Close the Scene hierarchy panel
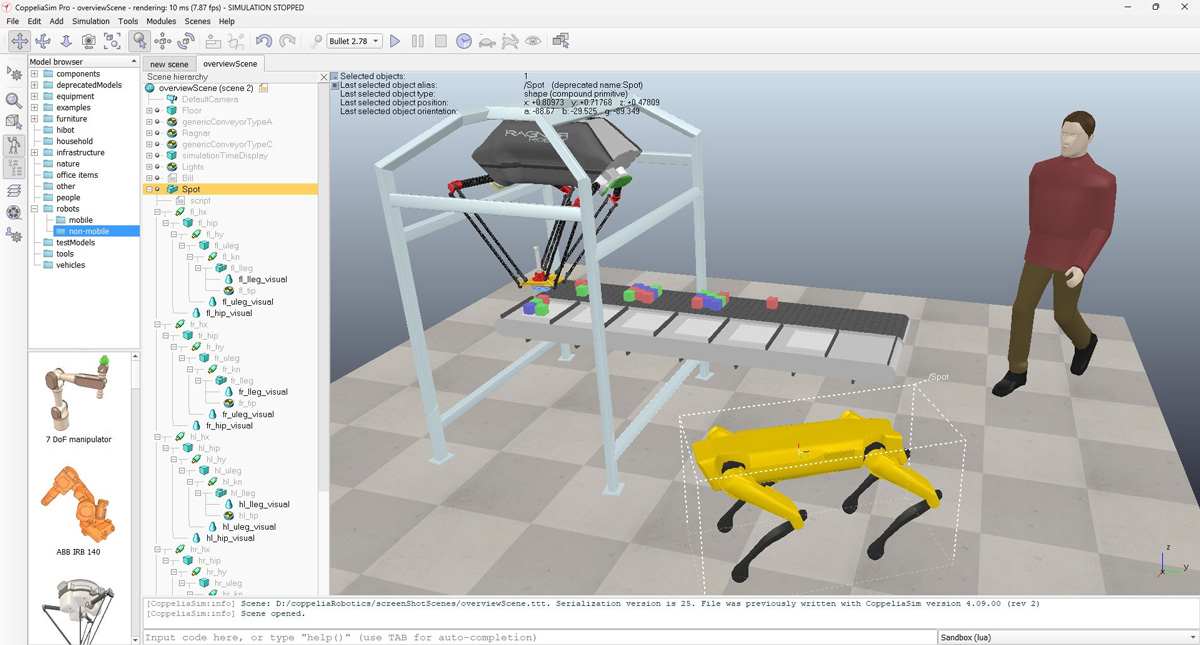 coord(324,77)
